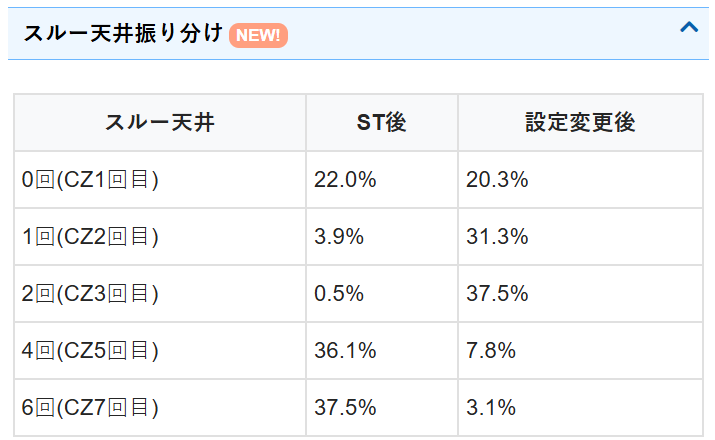Click the 36.1% cell
Image resolution: width=715 pixels, height=440 pixels.
(345, 350)
